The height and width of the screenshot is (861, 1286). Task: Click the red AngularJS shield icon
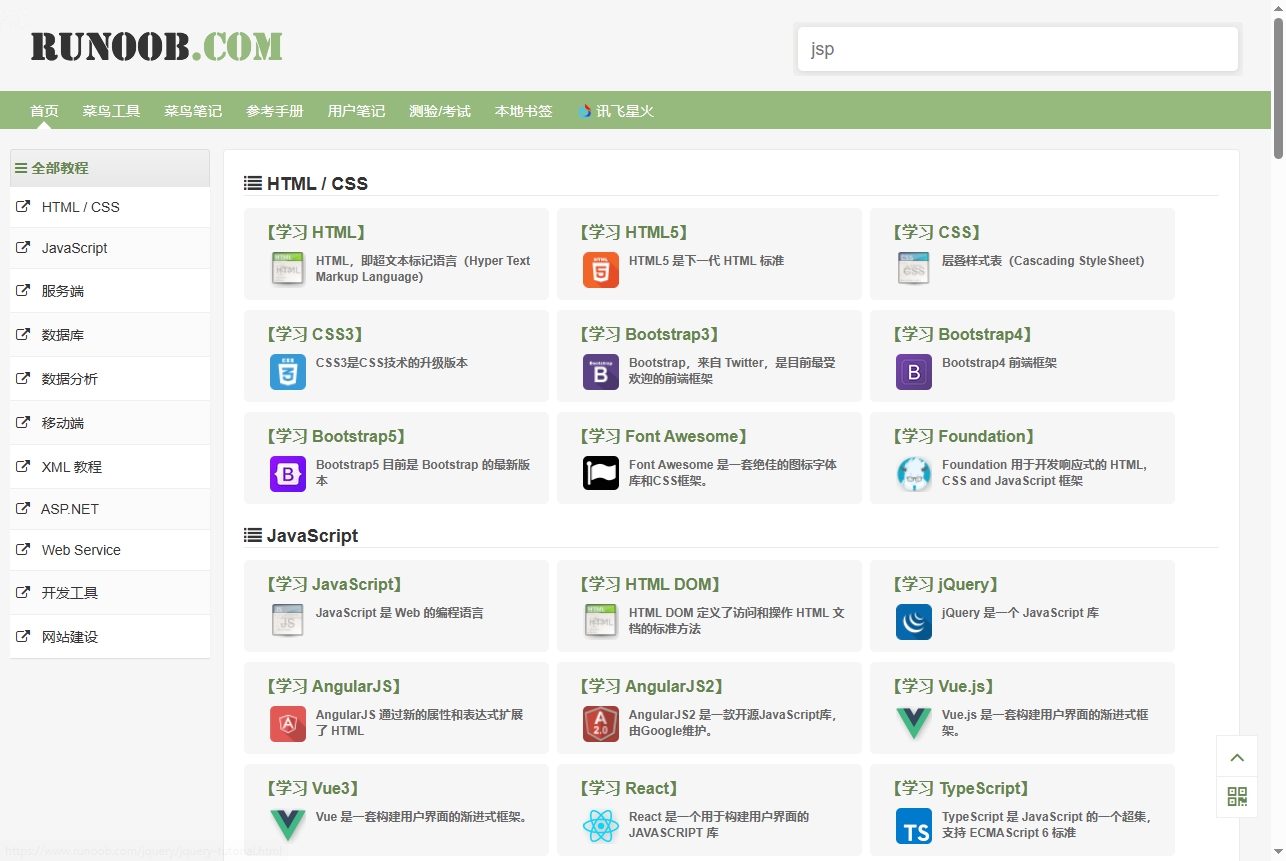coord(288,724)
